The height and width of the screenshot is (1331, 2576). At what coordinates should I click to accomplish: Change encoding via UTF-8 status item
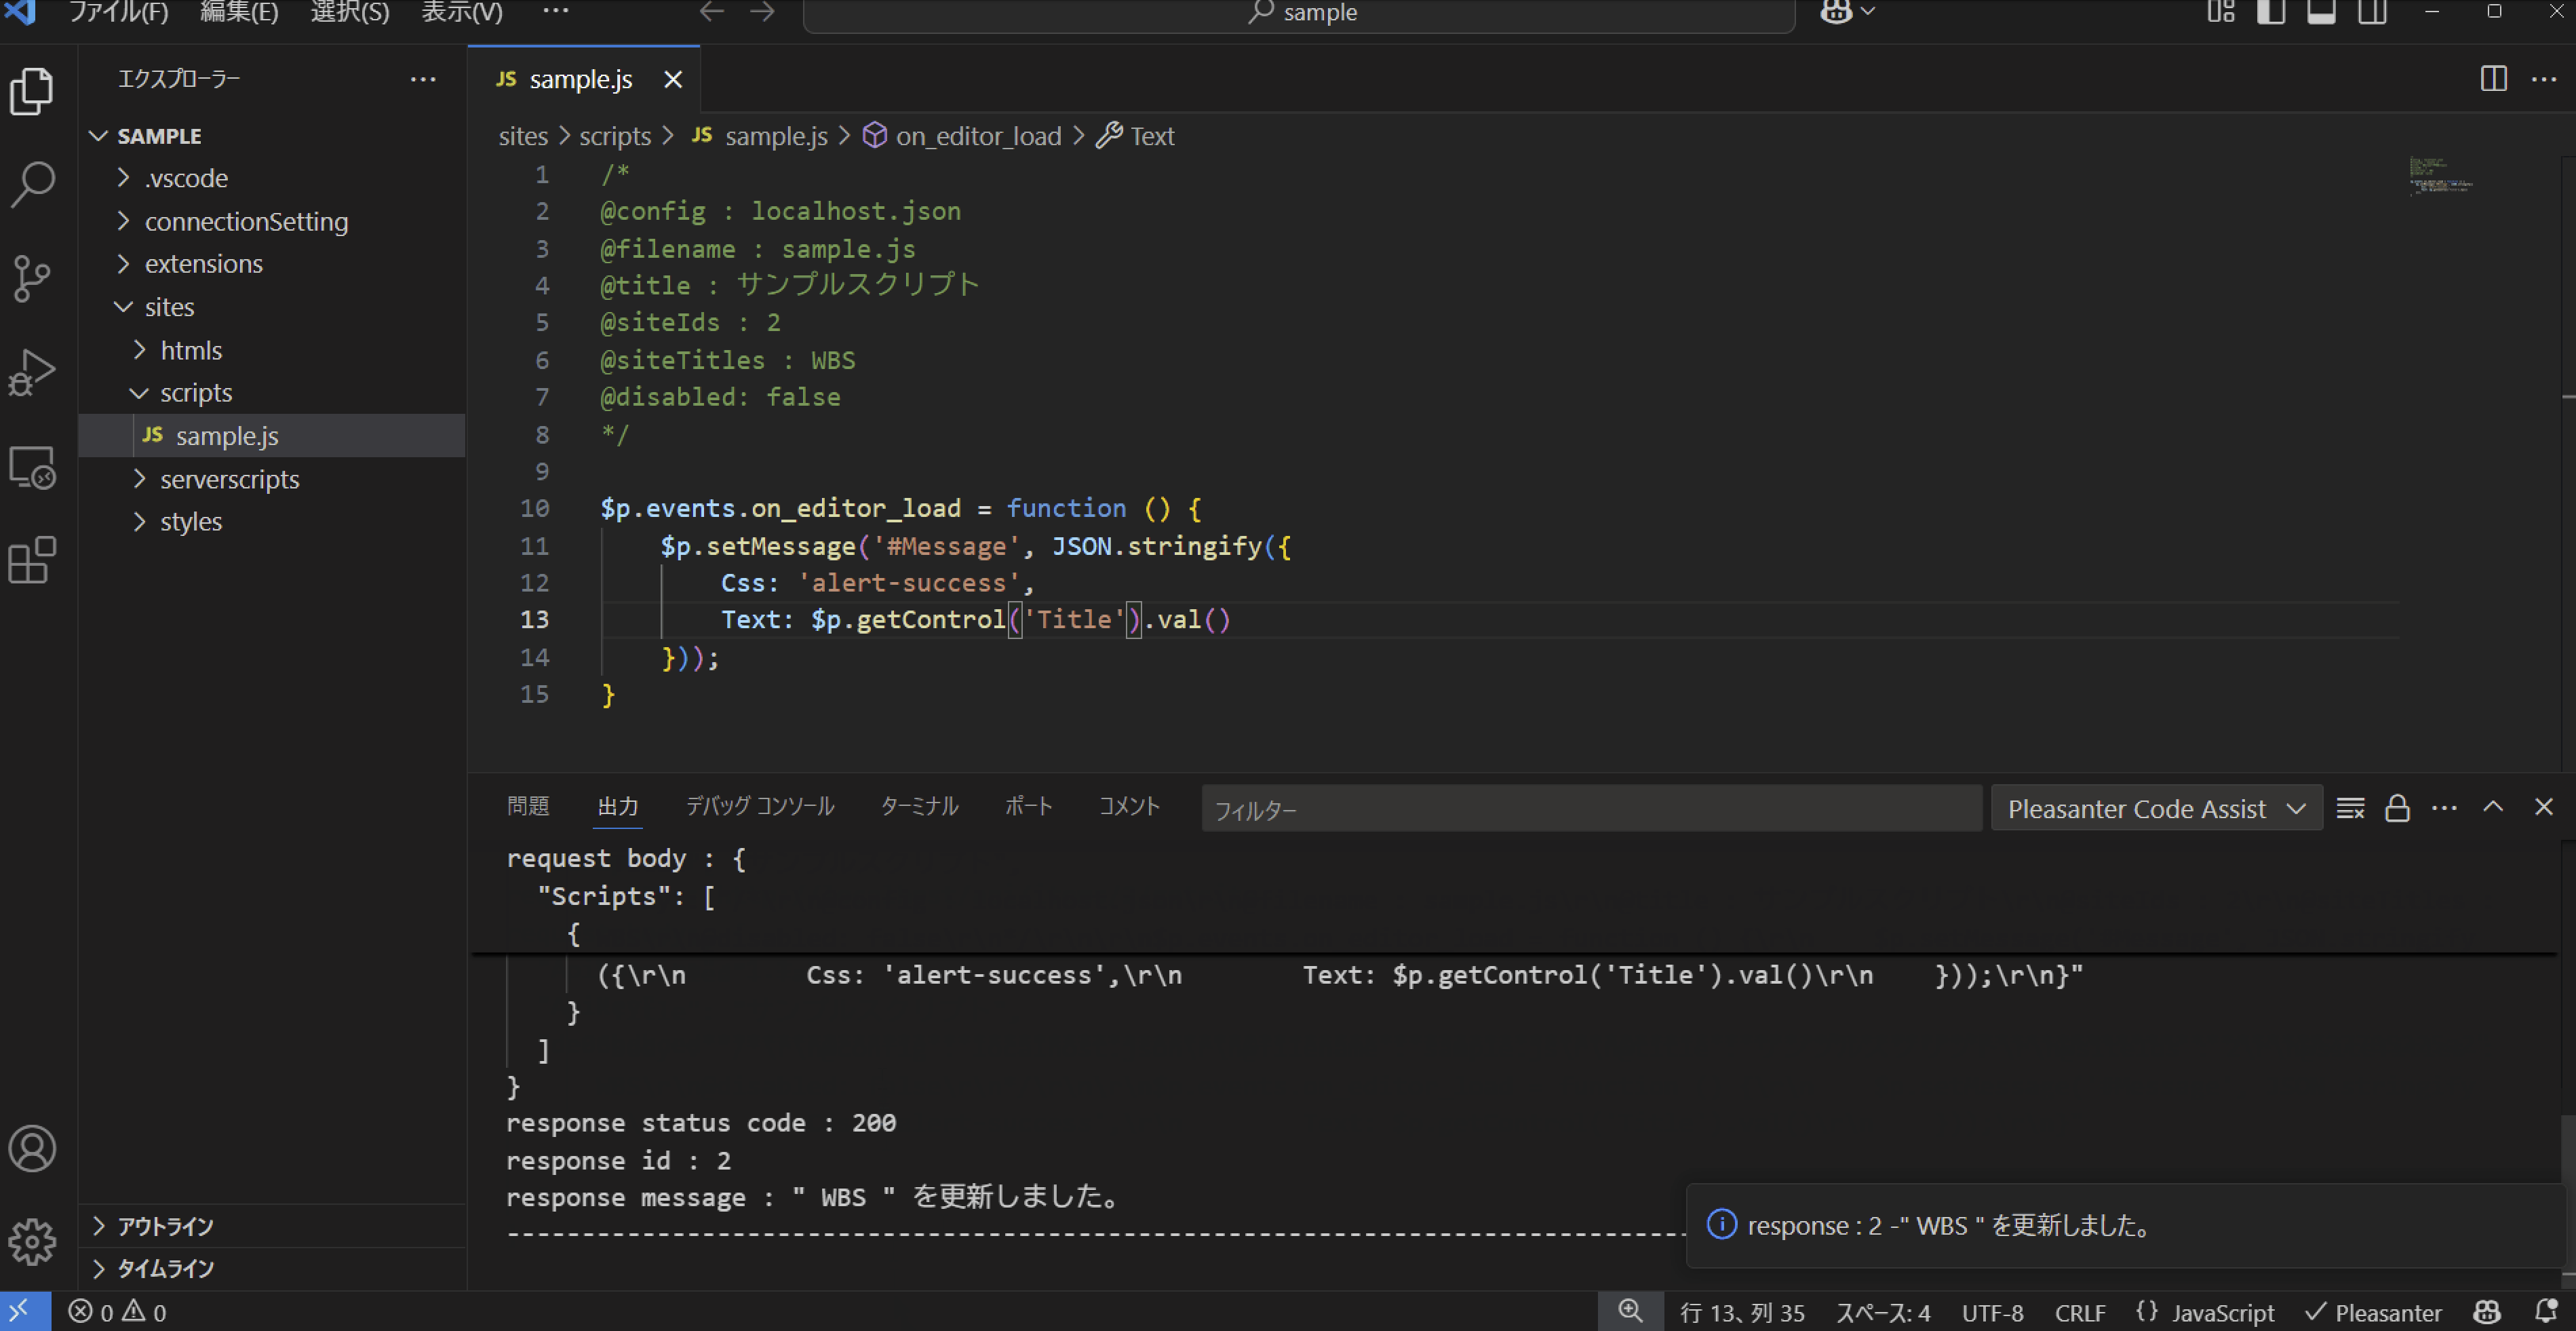point(1992,1312)
